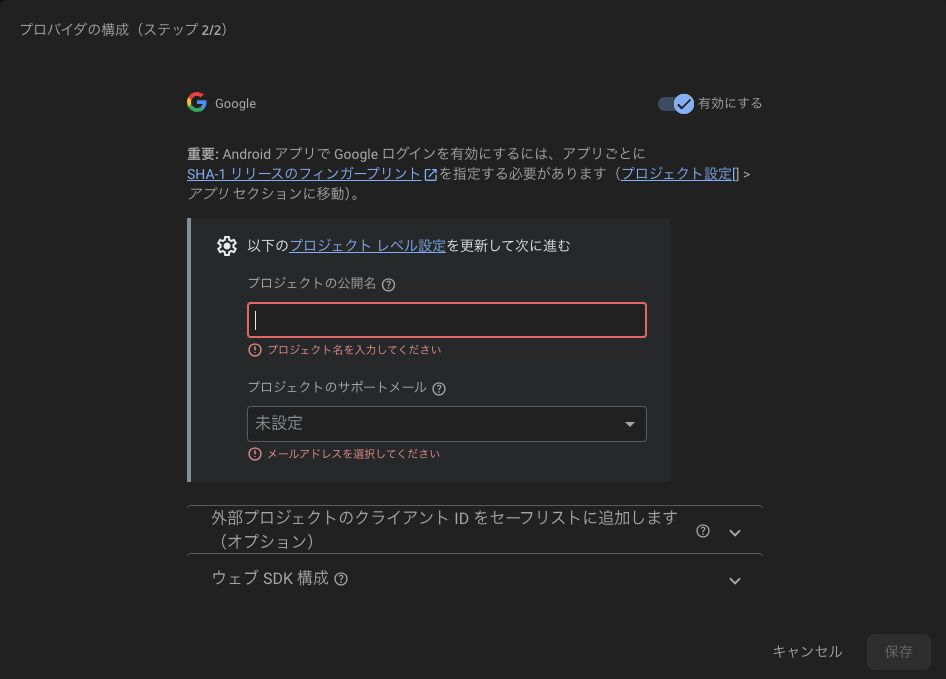Click the help icon next to ウェブ SDK 構成
The width and height of the screenshot is (946, 679).
pos(341,578)
